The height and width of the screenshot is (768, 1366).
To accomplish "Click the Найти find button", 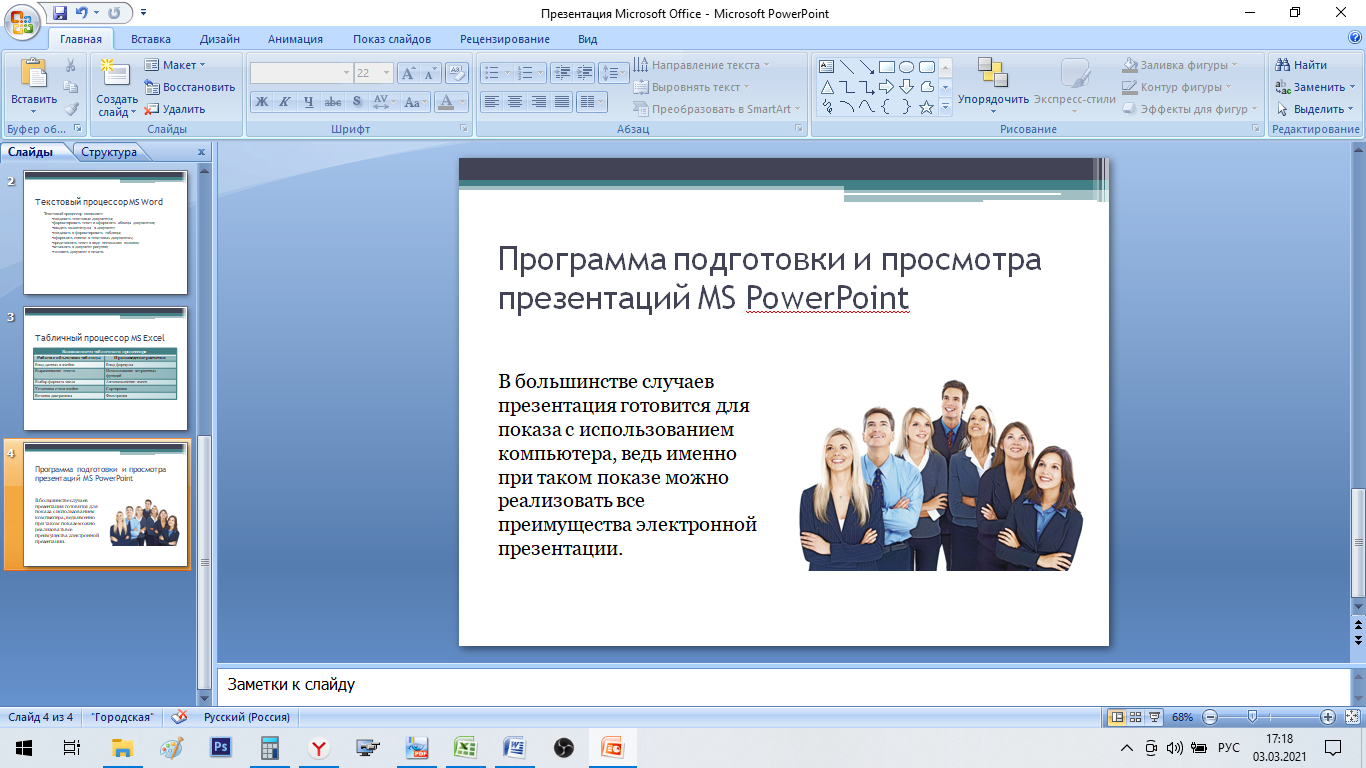I will 1301,65.
